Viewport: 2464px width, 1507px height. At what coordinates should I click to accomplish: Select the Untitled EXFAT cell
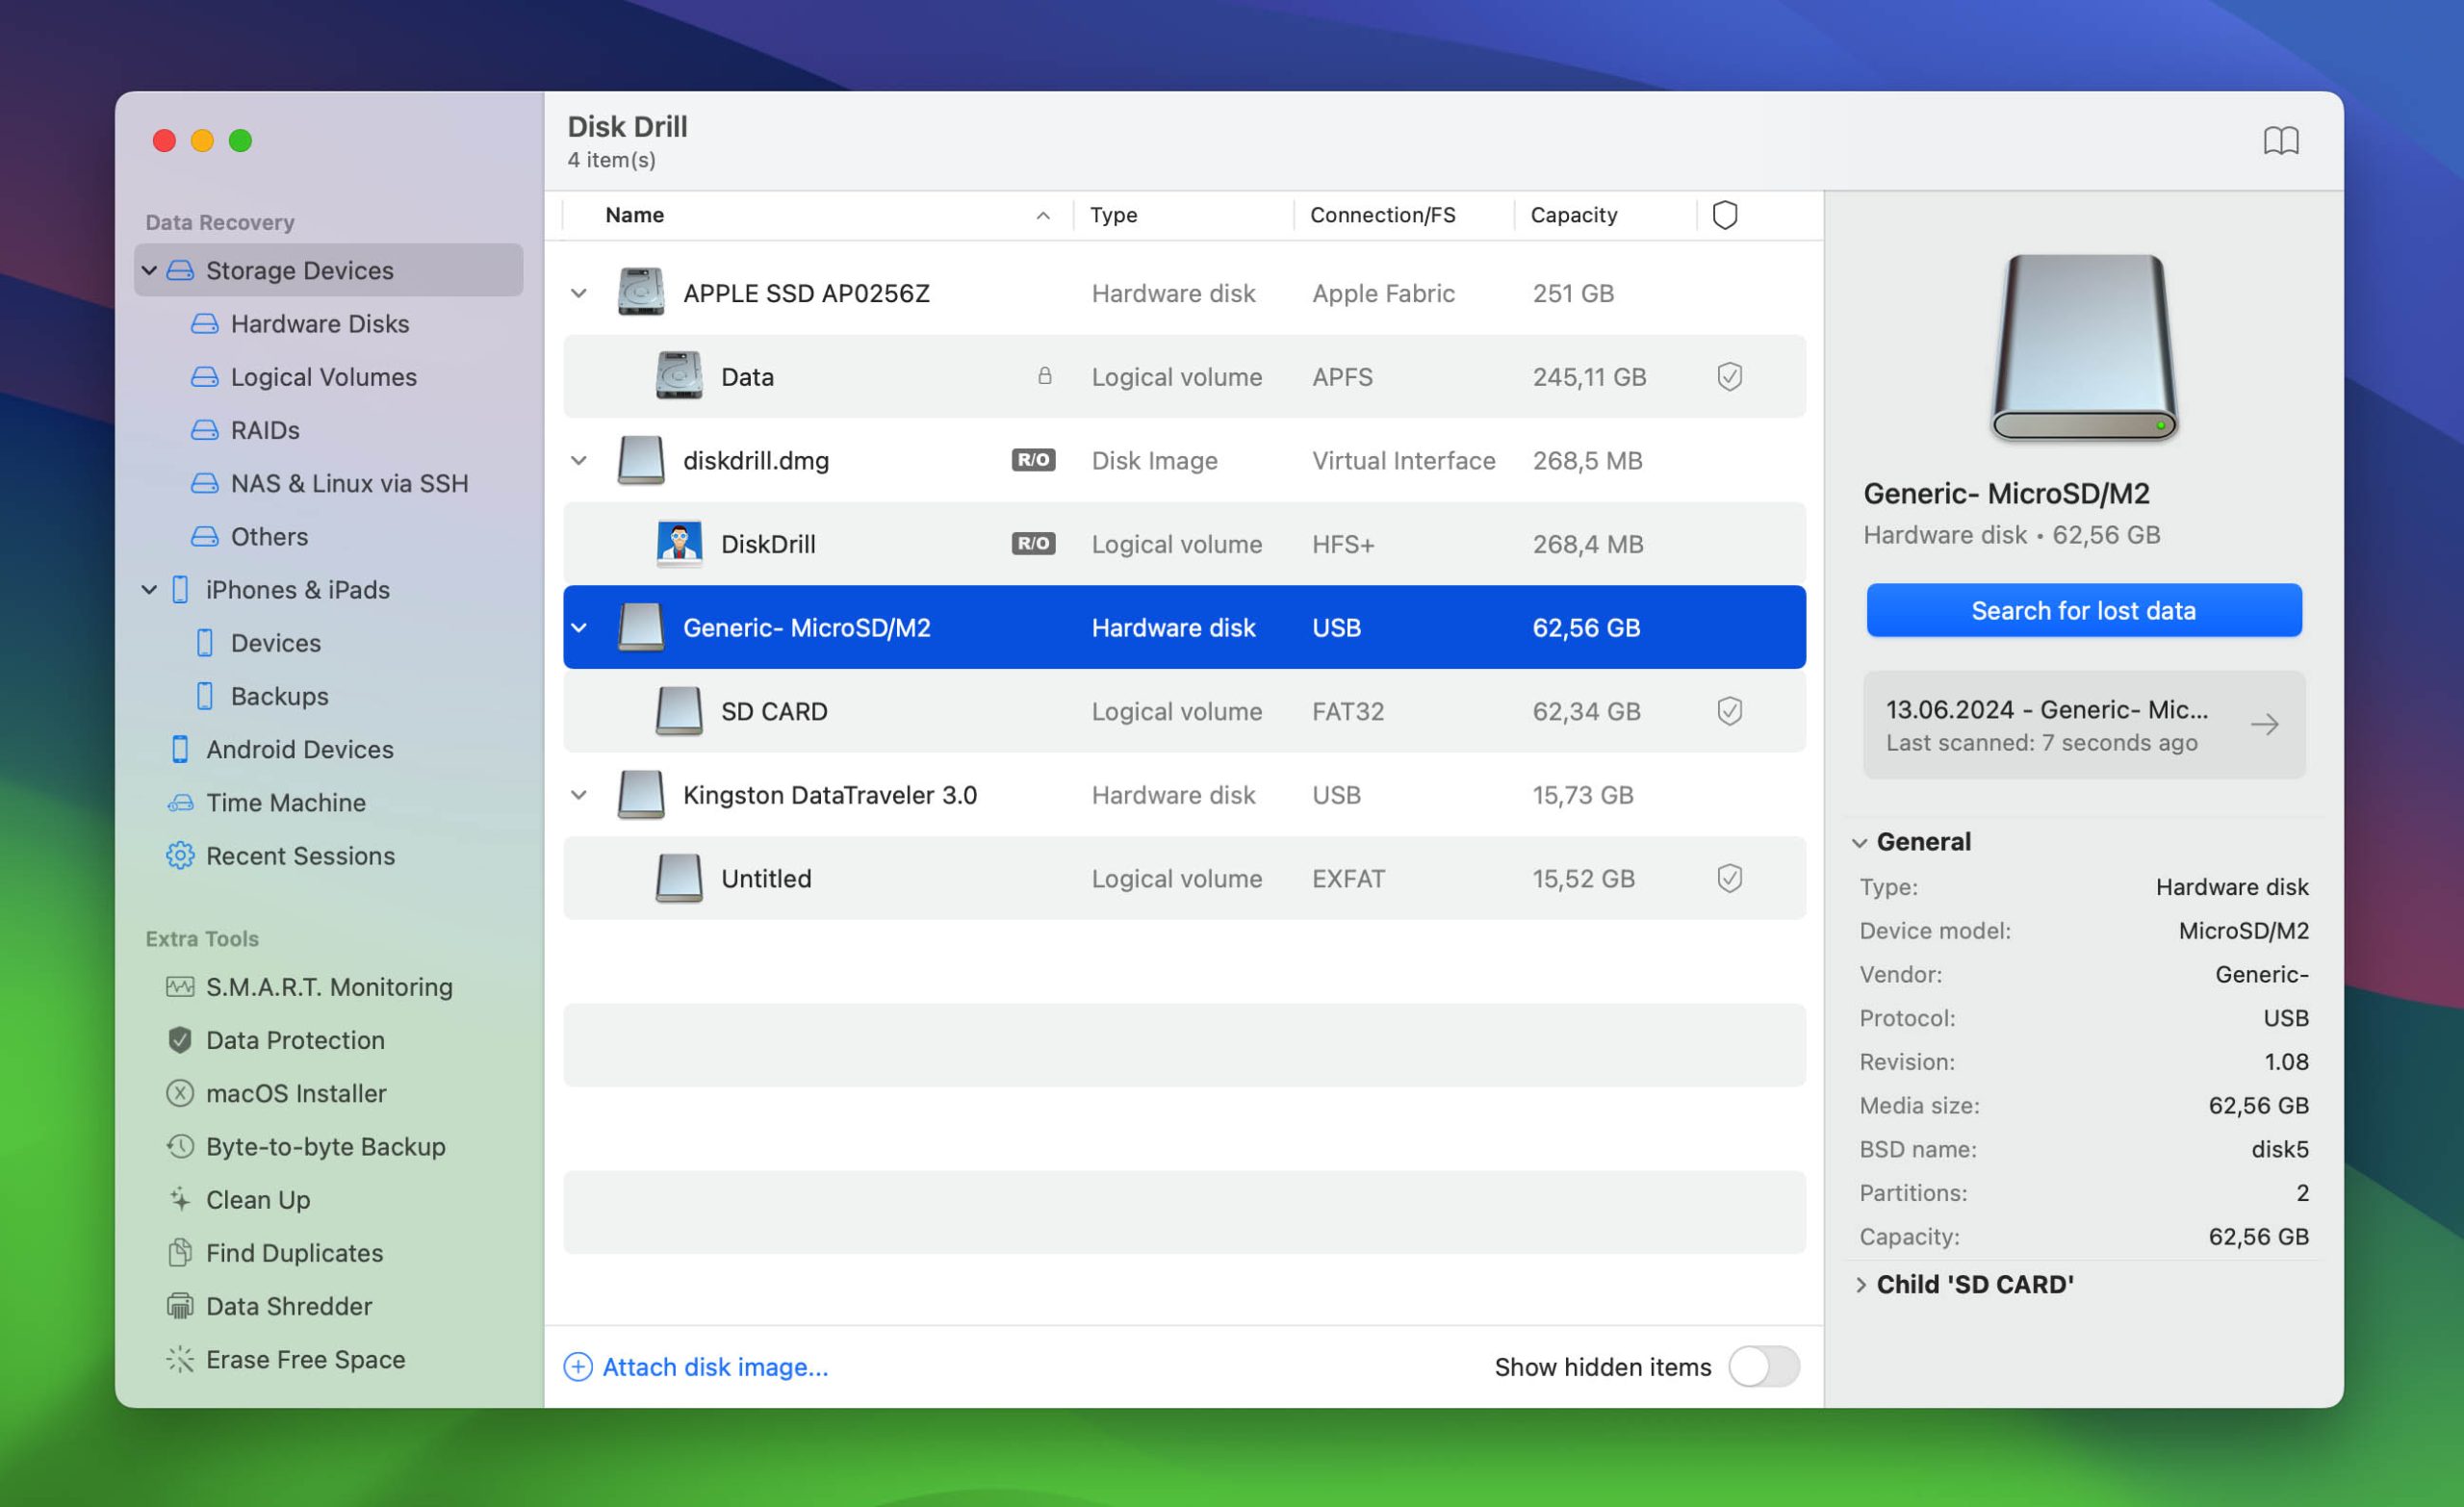tap(1348, 878)
